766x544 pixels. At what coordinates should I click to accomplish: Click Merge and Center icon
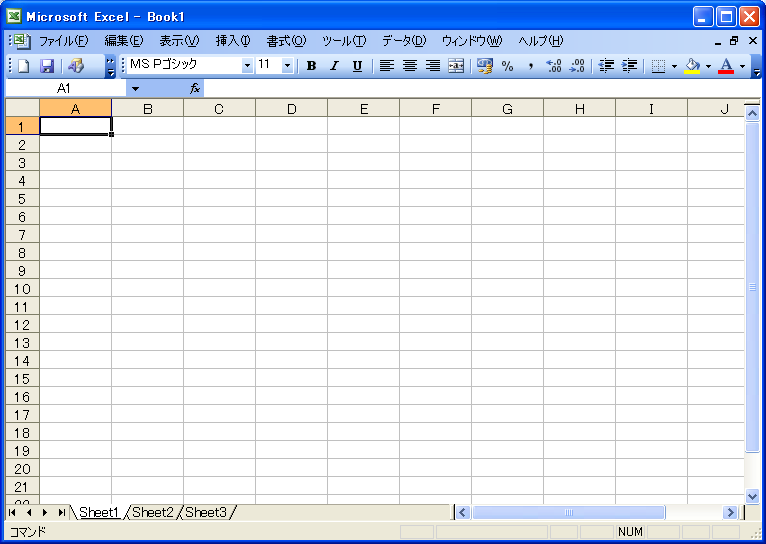456,66
